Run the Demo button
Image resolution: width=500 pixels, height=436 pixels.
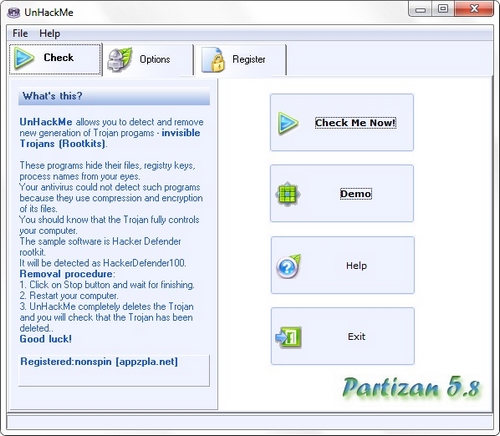point(342,193)
